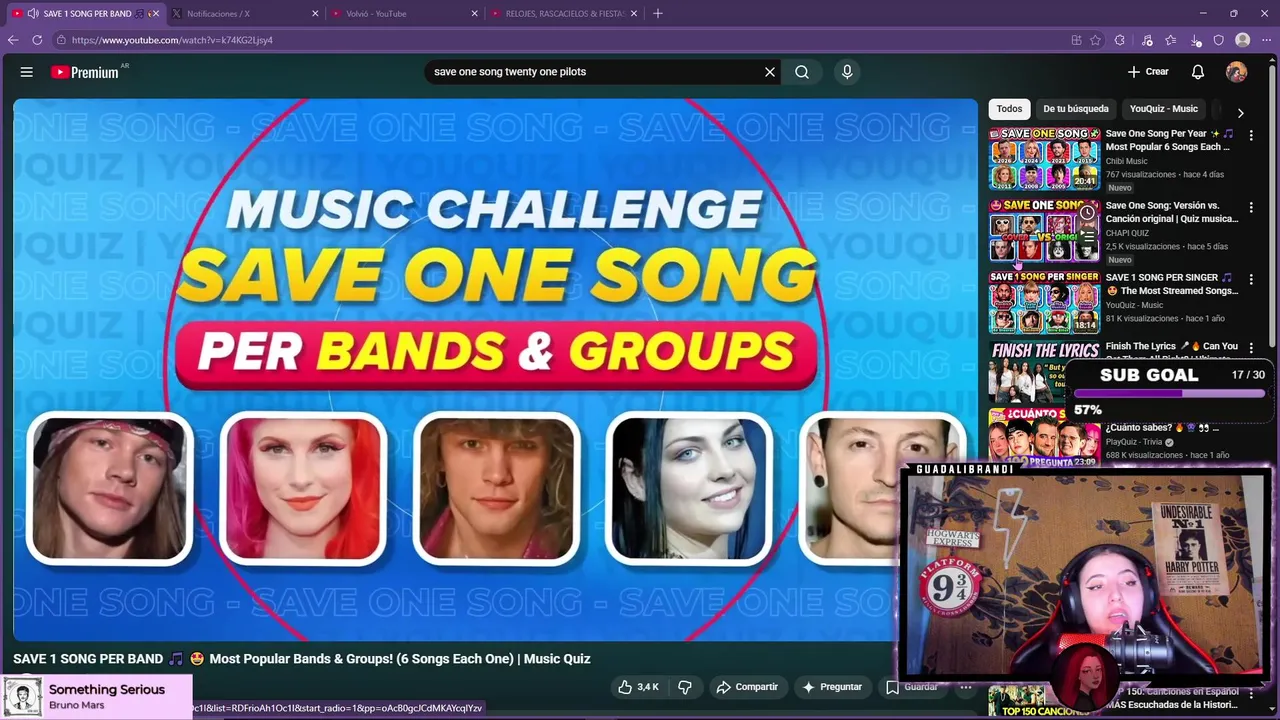Click the main video player area
Screen dimensions: 1280x720
(495, 369)
